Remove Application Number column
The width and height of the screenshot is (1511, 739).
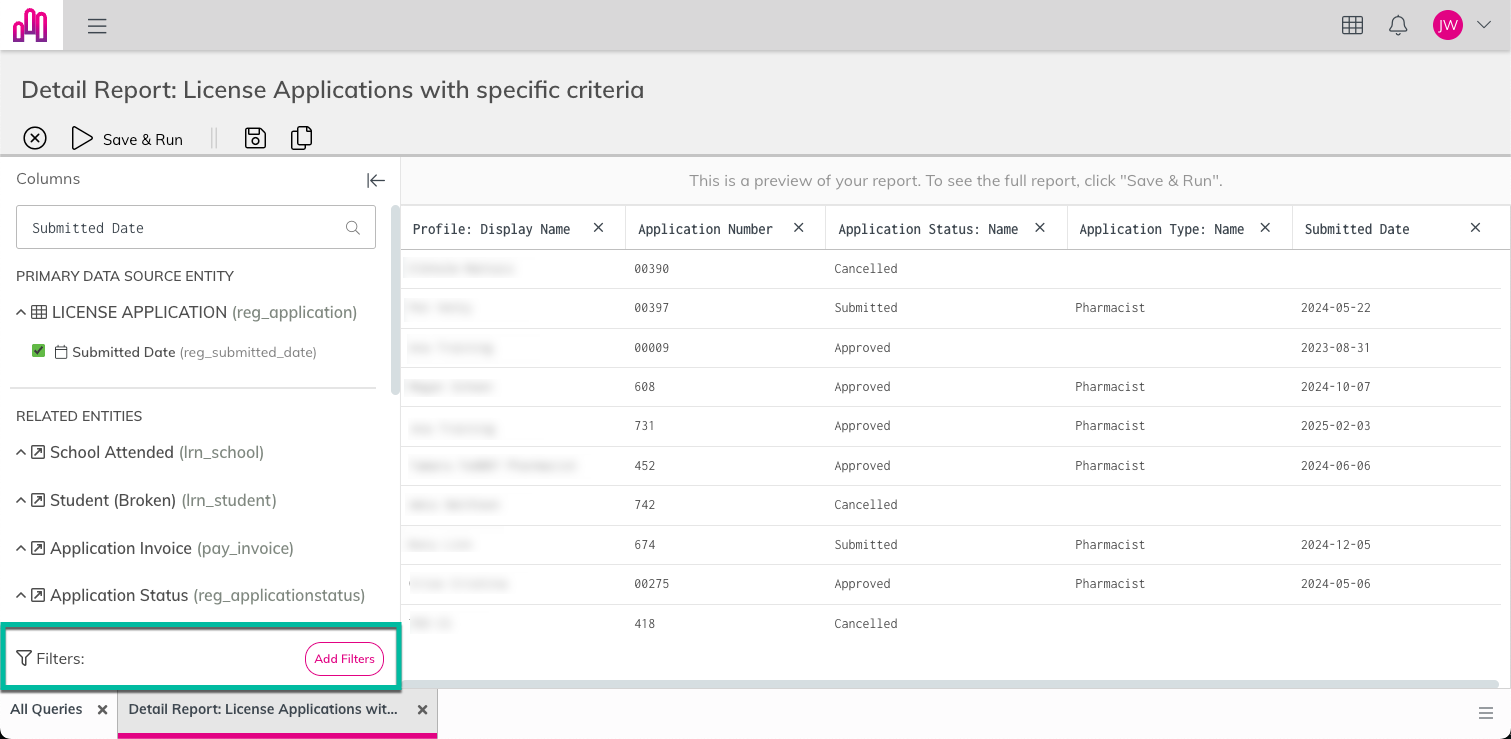click(x=798, y=228)
